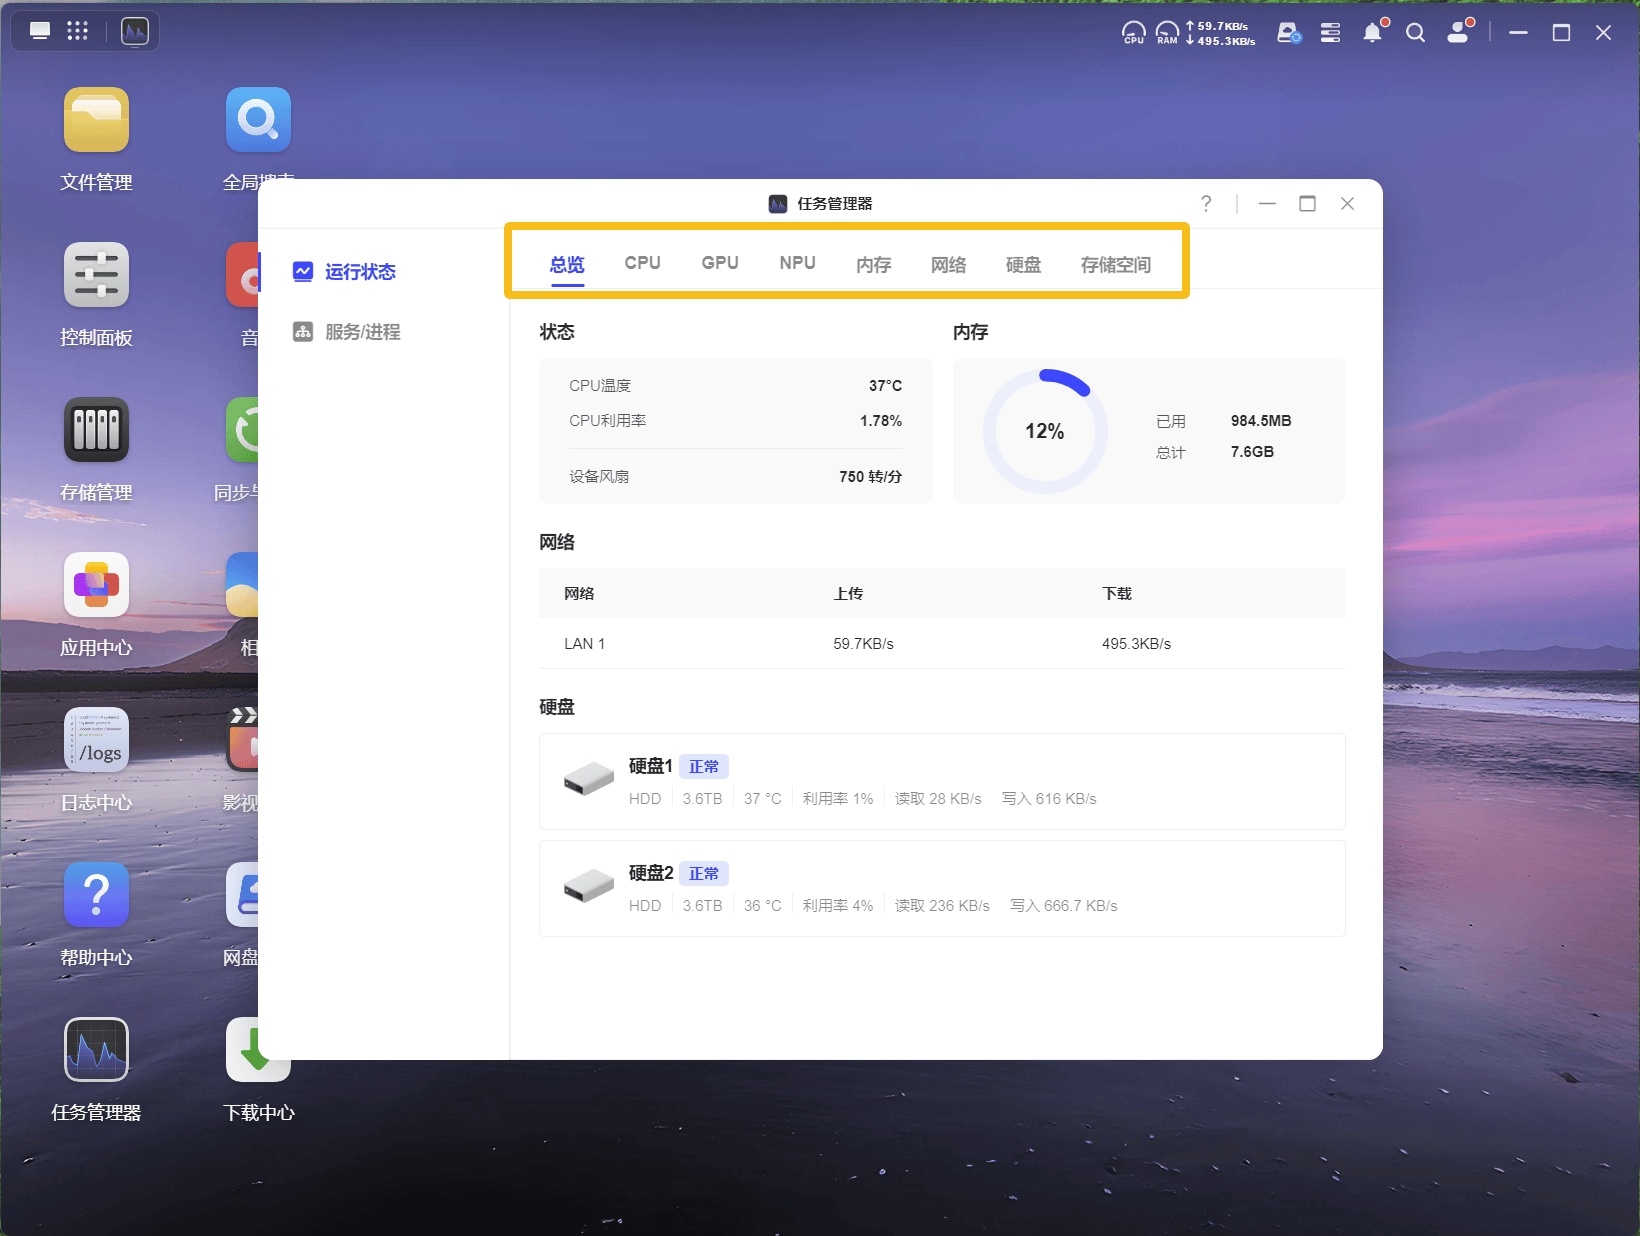Select the 正常 badge of 硬盘2
The height and width of the screenshot is (1236, 1640).
point(704,874)
